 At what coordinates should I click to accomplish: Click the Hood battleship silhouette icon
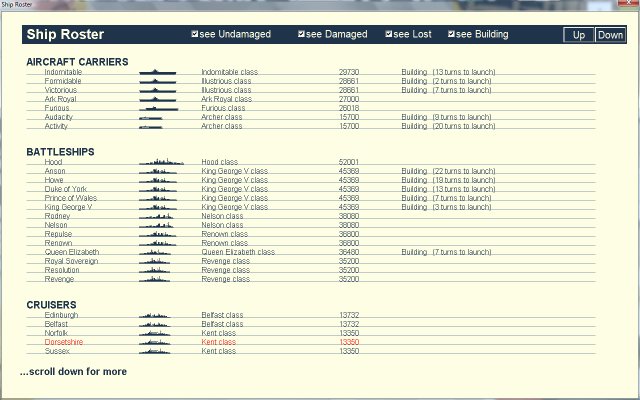click(x=161, y=161)
